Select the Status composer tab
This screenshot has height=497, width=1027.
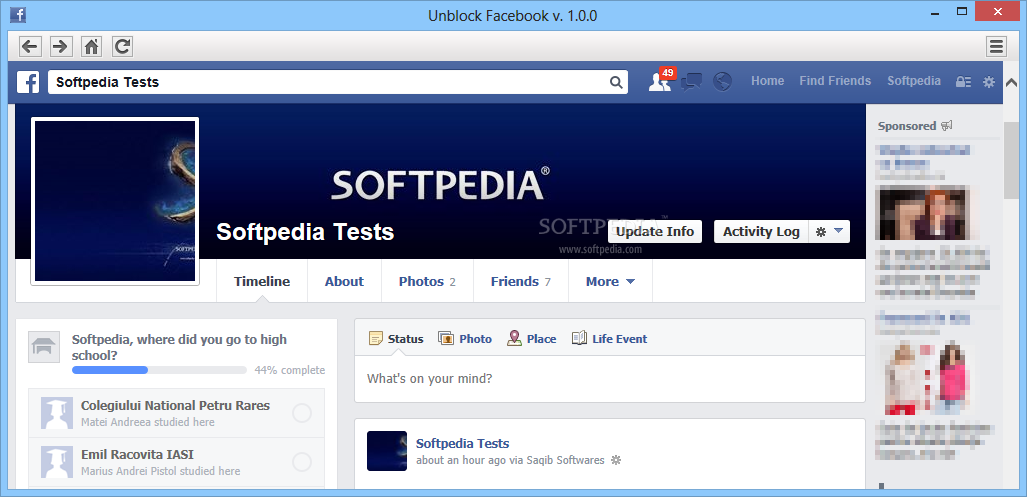tap(396, 339)
